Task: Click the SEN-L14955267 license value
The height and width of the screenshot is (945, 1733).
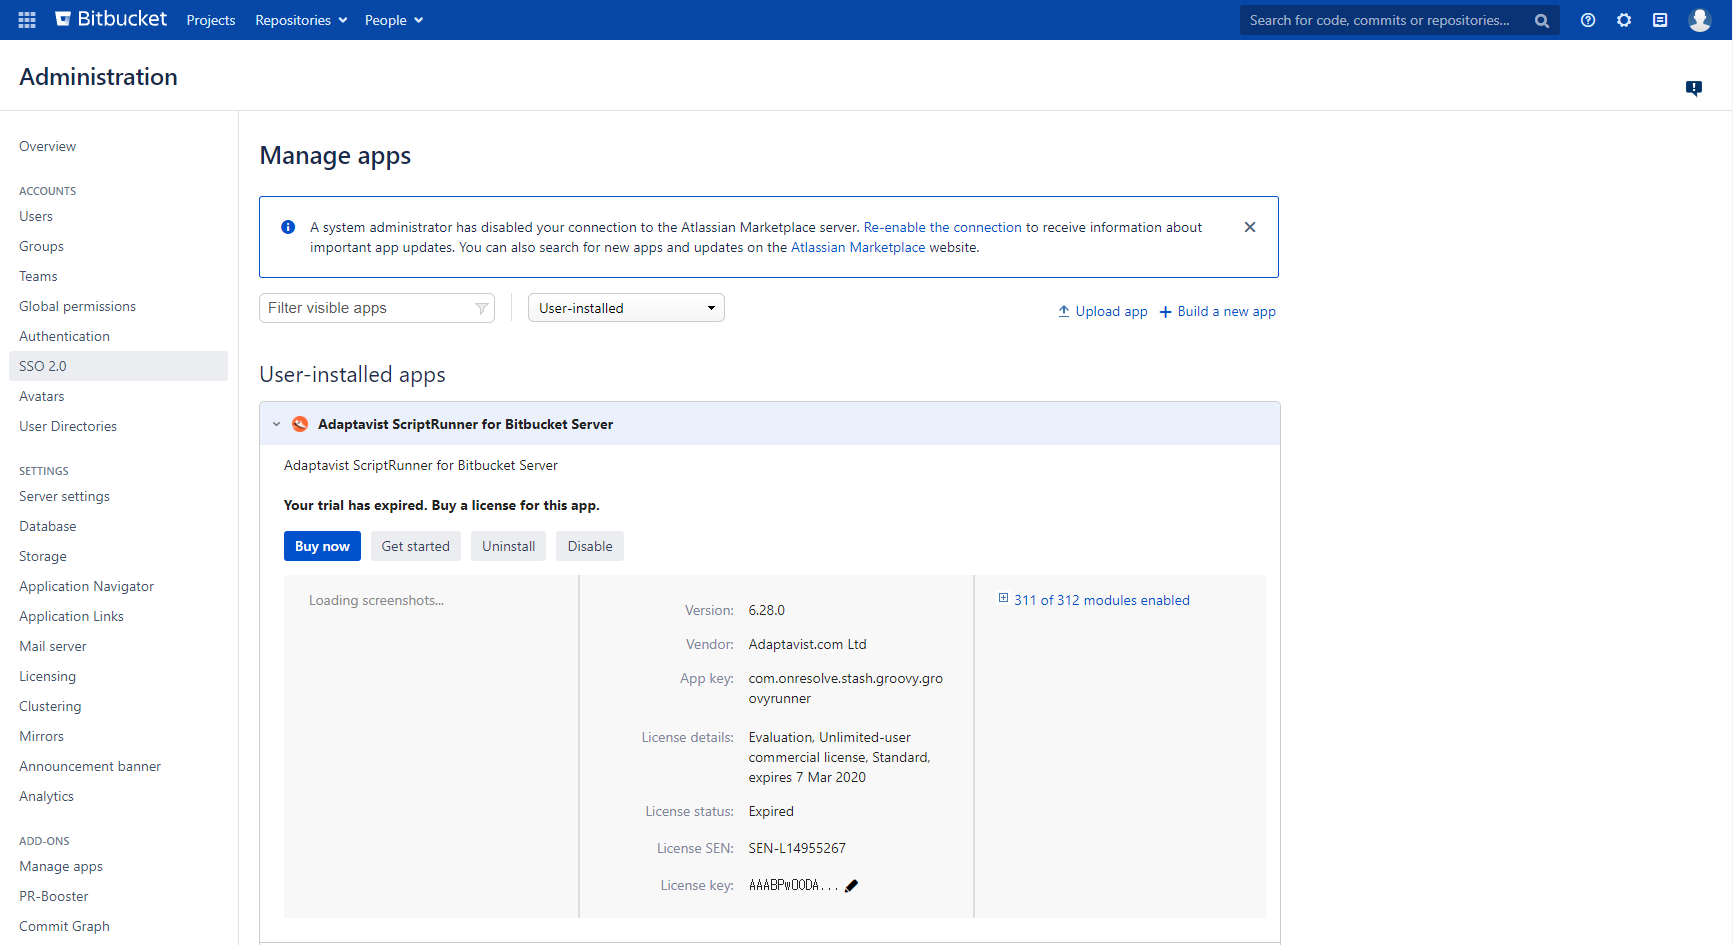Action: tap(797, 848)
